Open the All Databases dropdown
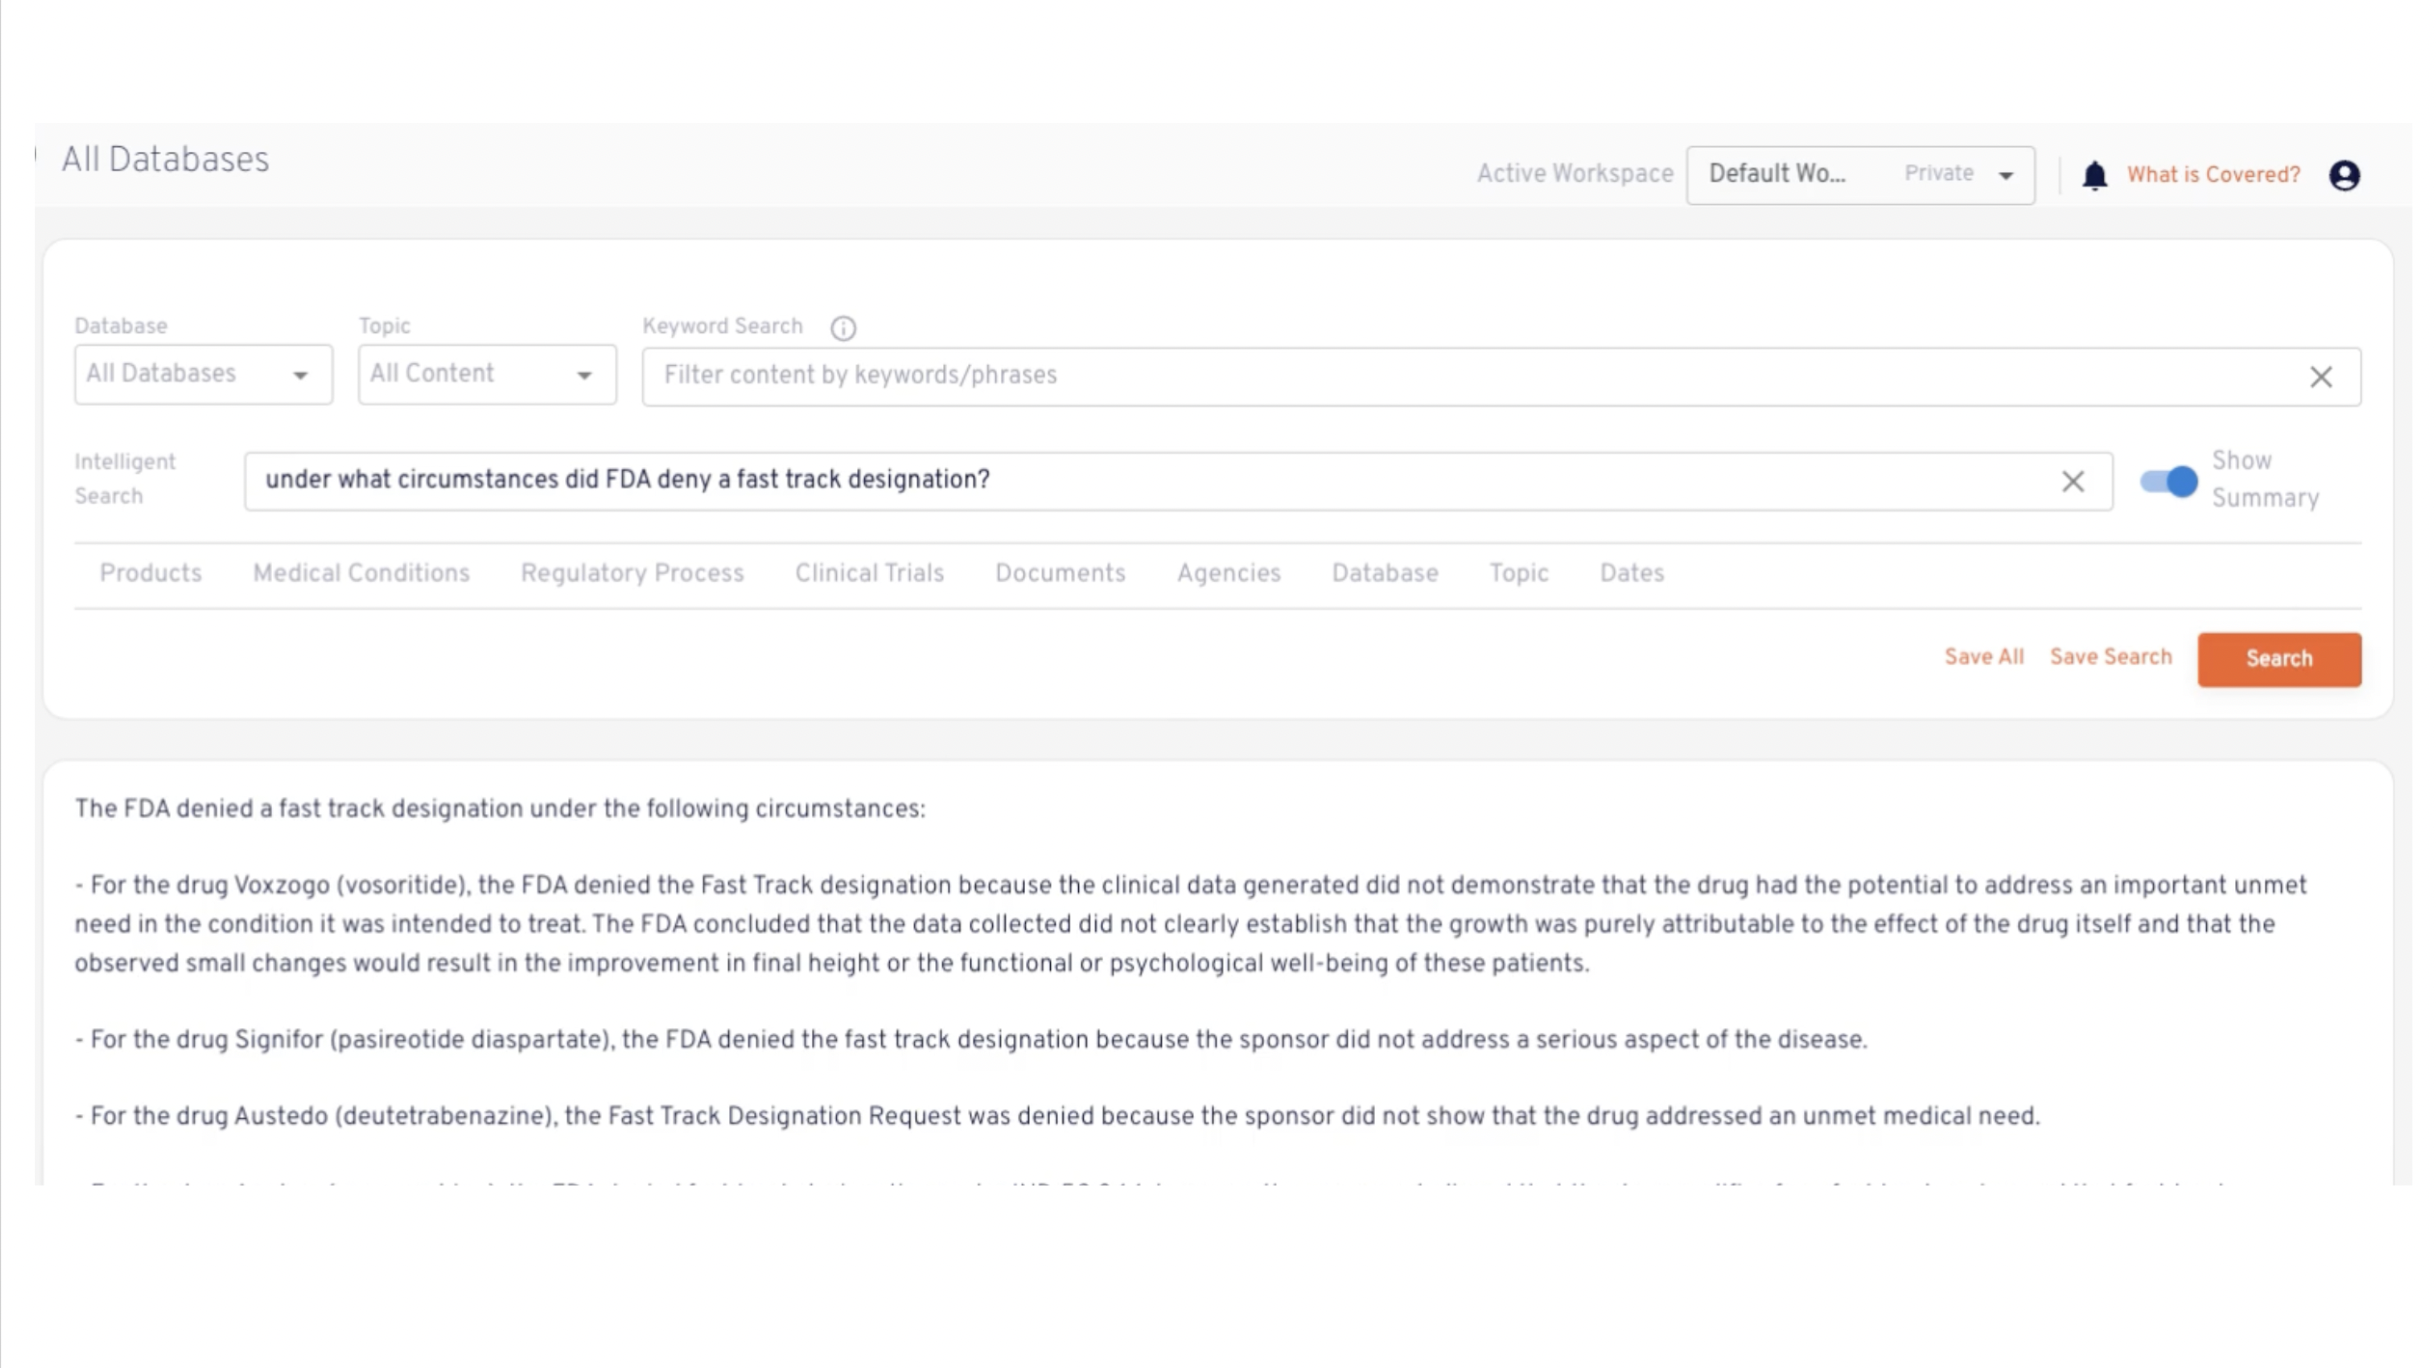 point(203,375)
